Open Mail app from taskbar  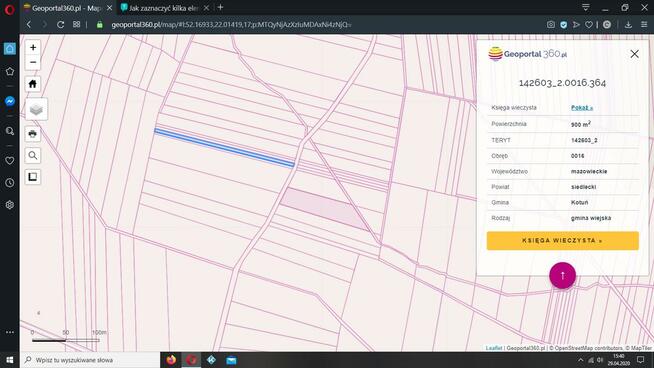(231, 360)
